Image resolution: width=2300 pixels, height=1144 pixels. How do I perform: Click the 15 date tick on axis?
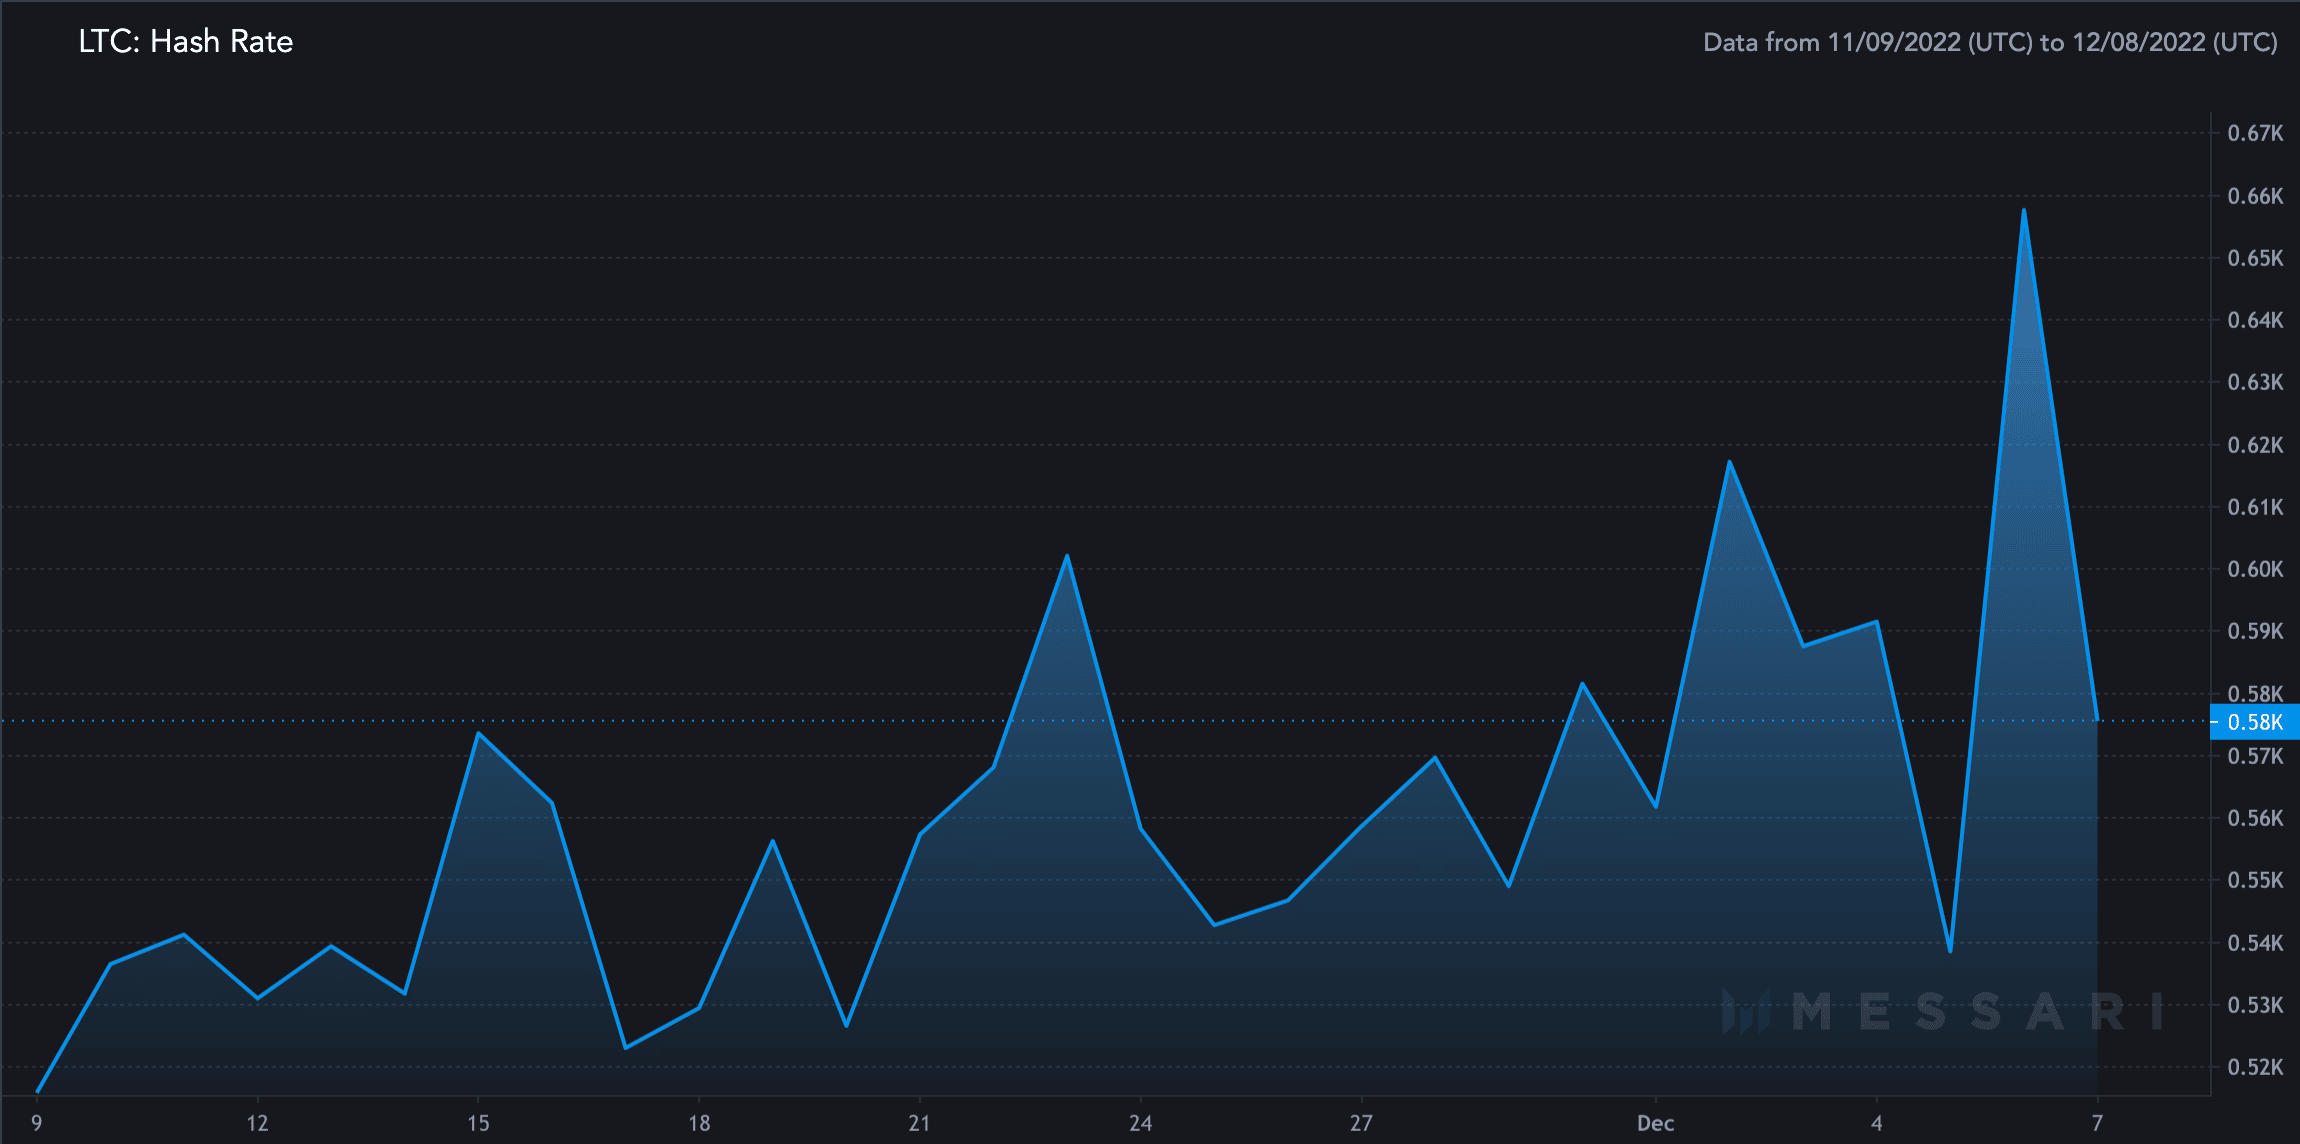coord(478,1123)
